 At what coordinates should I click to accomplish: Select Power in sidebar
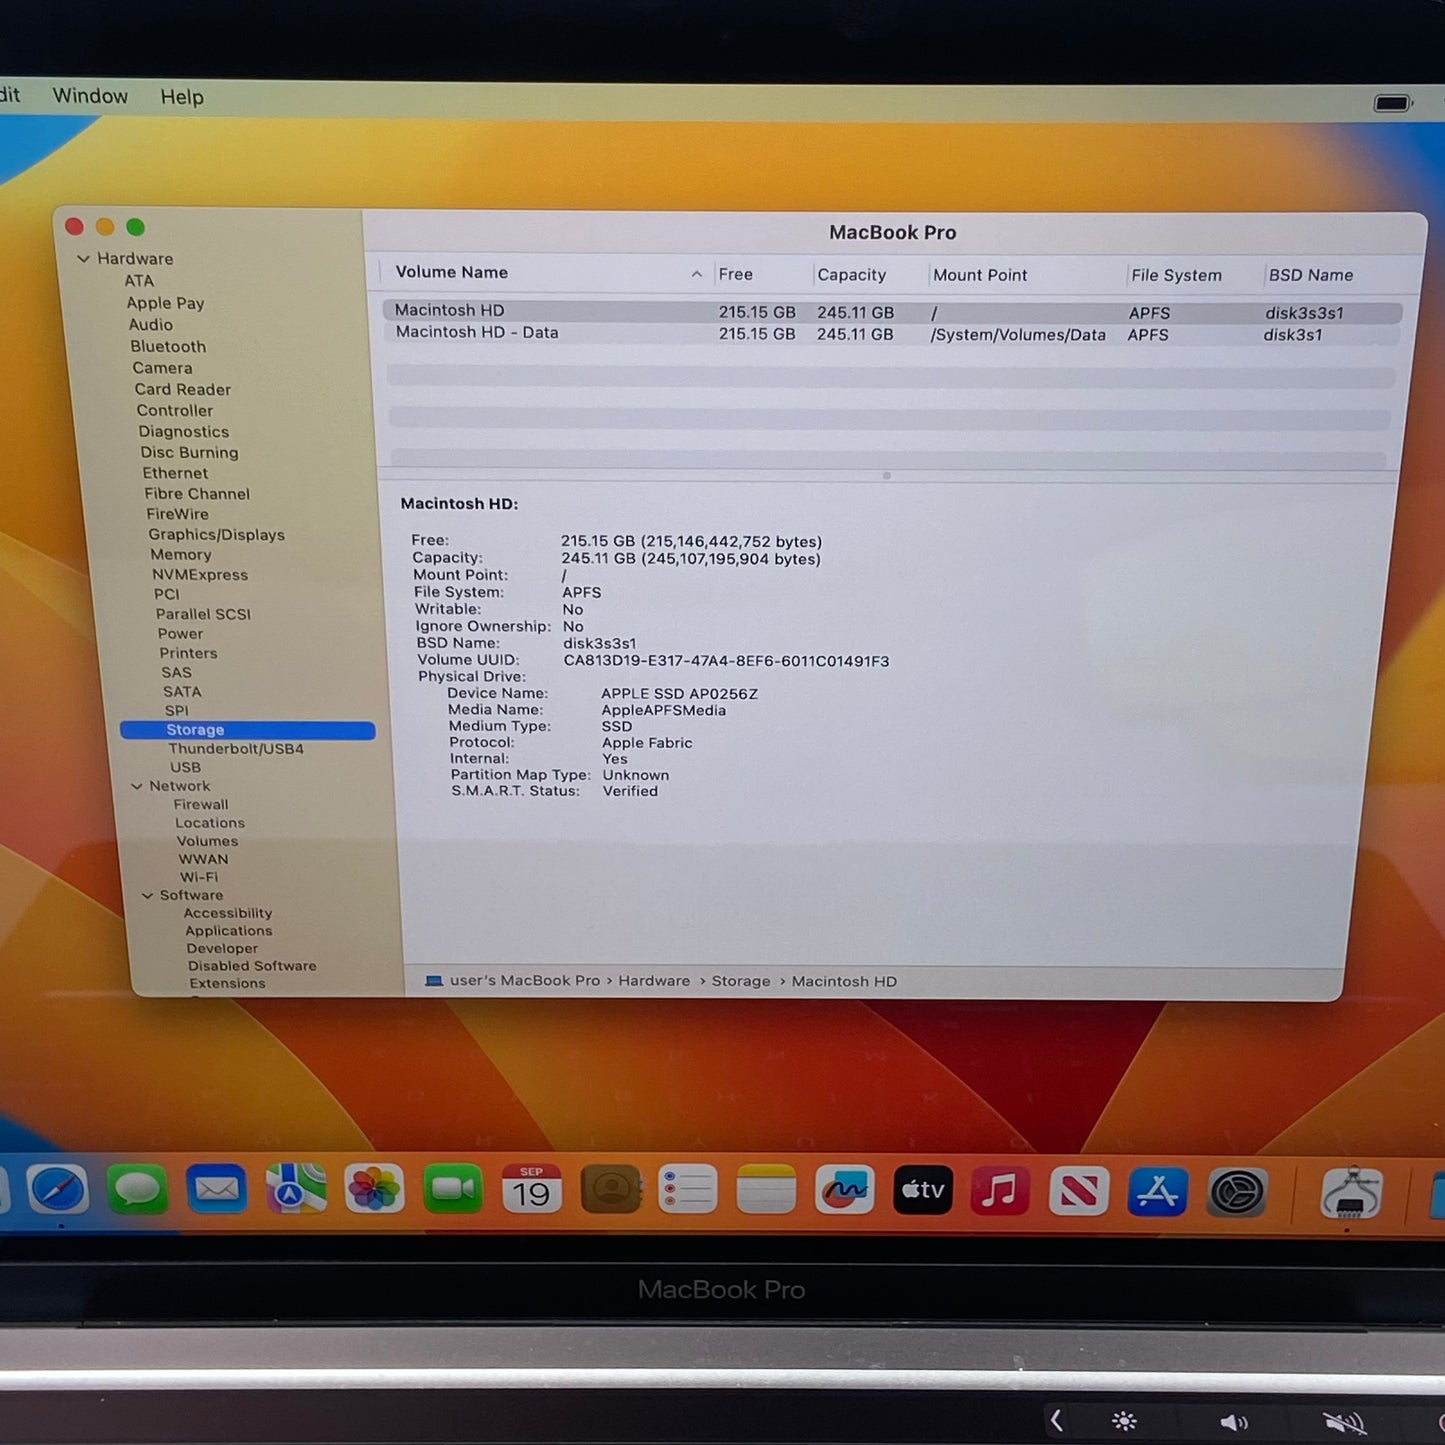point(180,633)
